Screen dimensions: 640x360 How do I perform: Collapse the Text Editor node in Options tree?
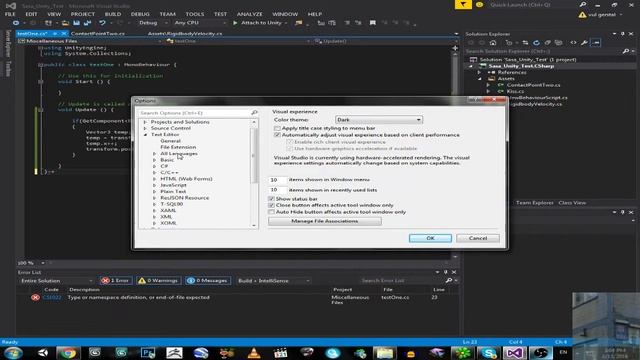pos(145,135)
